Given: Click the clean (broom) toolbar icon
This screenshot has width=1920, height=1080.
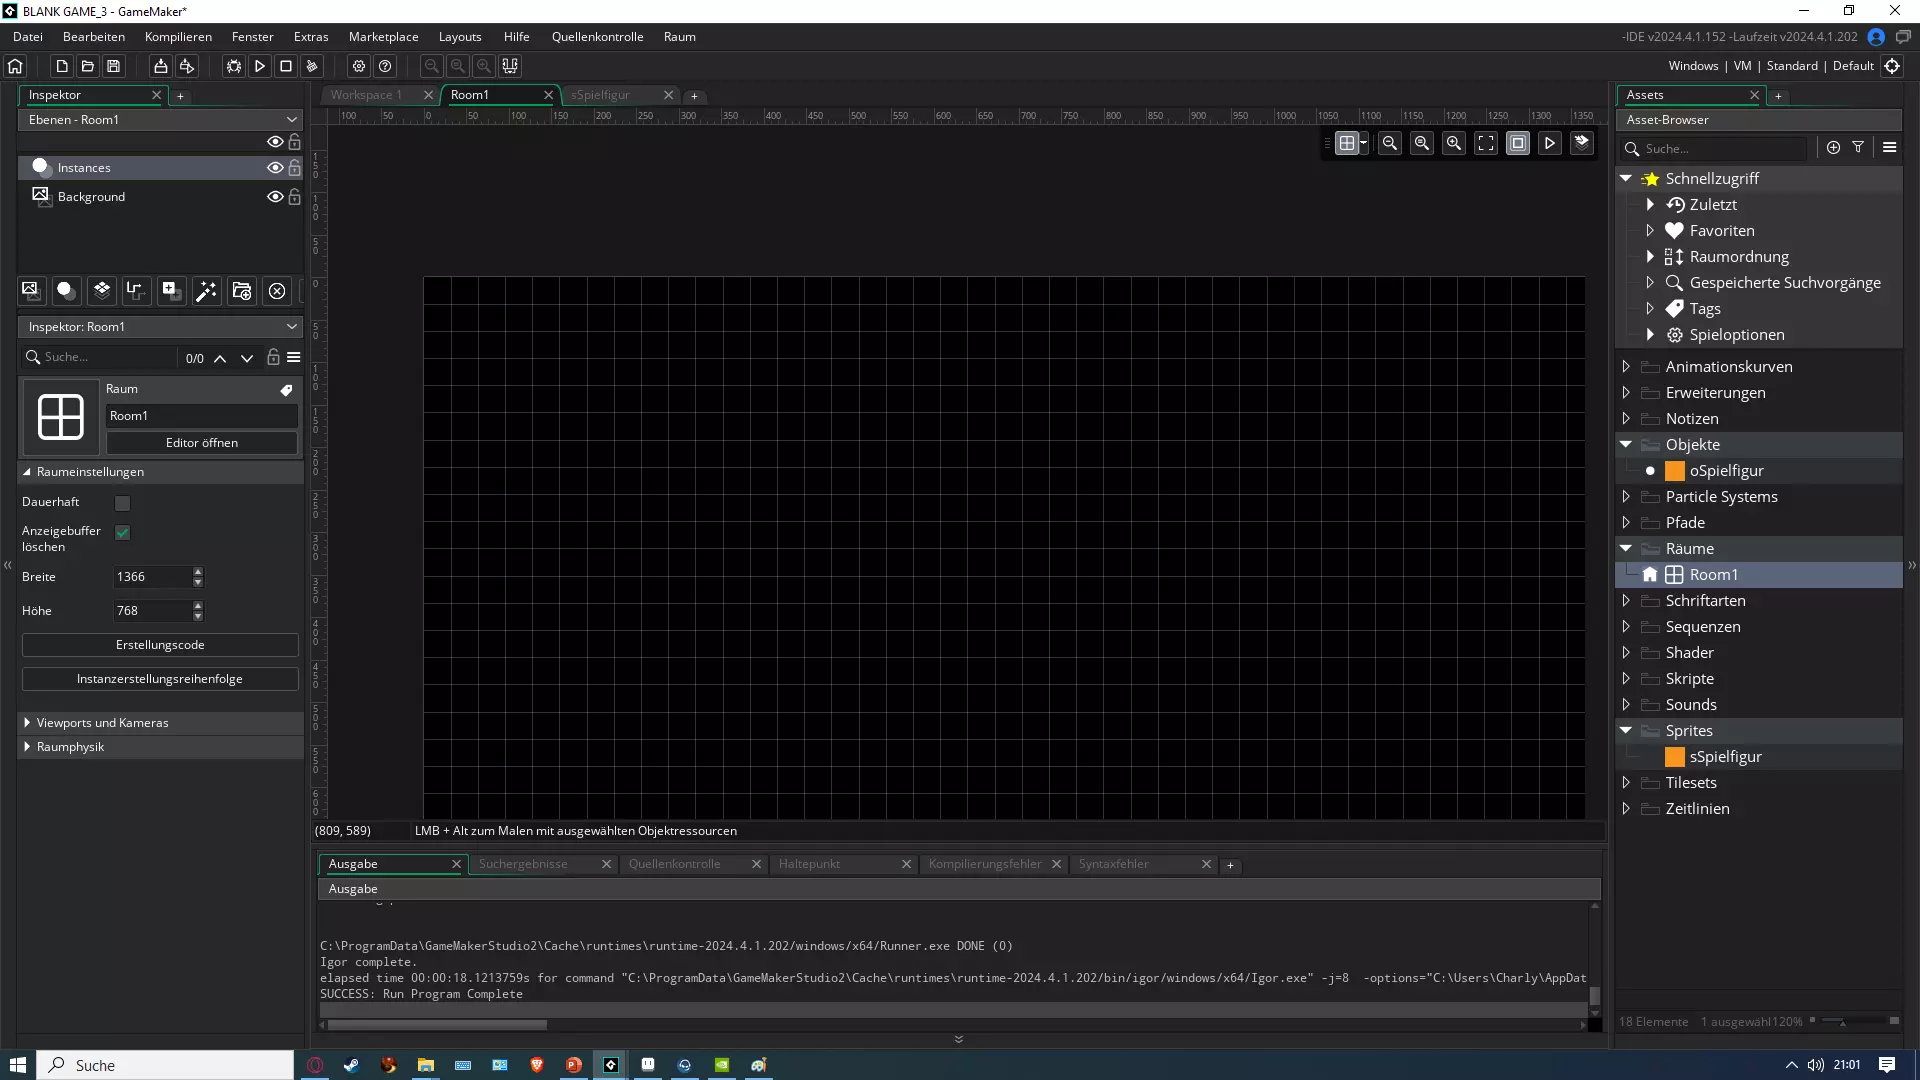Looking at the screenshot, I should coord(312,66).
